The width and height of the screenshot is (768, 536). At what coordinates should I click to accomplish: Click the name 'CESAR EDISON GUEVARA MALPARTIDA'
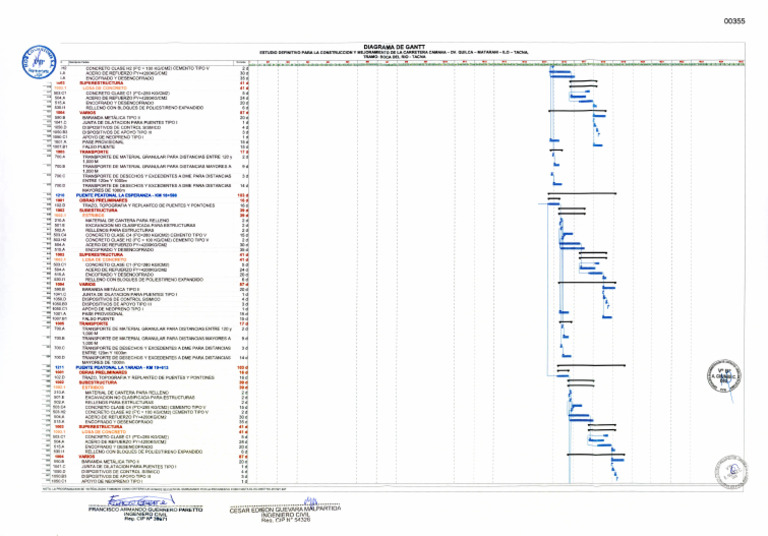[x=285, y=510]
